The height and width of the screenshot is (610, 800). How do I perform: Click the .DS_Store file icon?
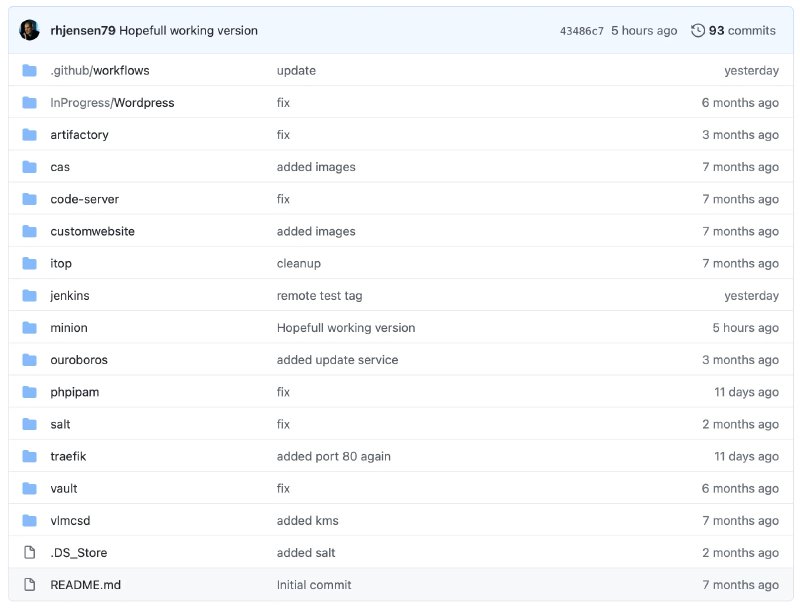30,552
